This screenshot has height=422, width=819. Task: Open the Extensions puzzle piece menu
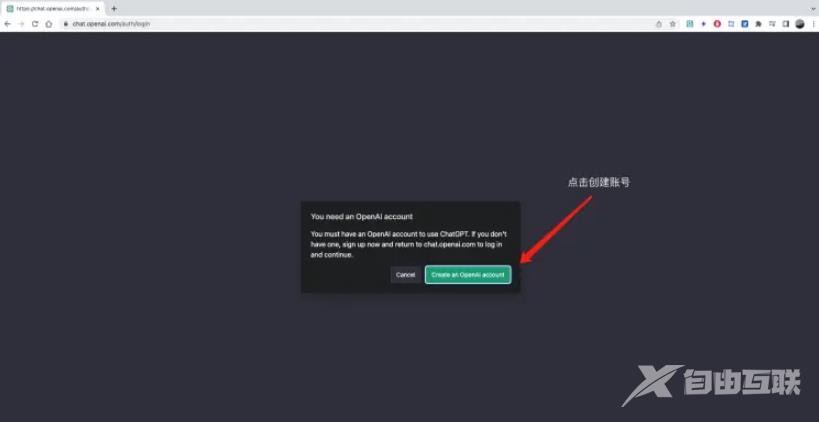(x=758, y=24)
